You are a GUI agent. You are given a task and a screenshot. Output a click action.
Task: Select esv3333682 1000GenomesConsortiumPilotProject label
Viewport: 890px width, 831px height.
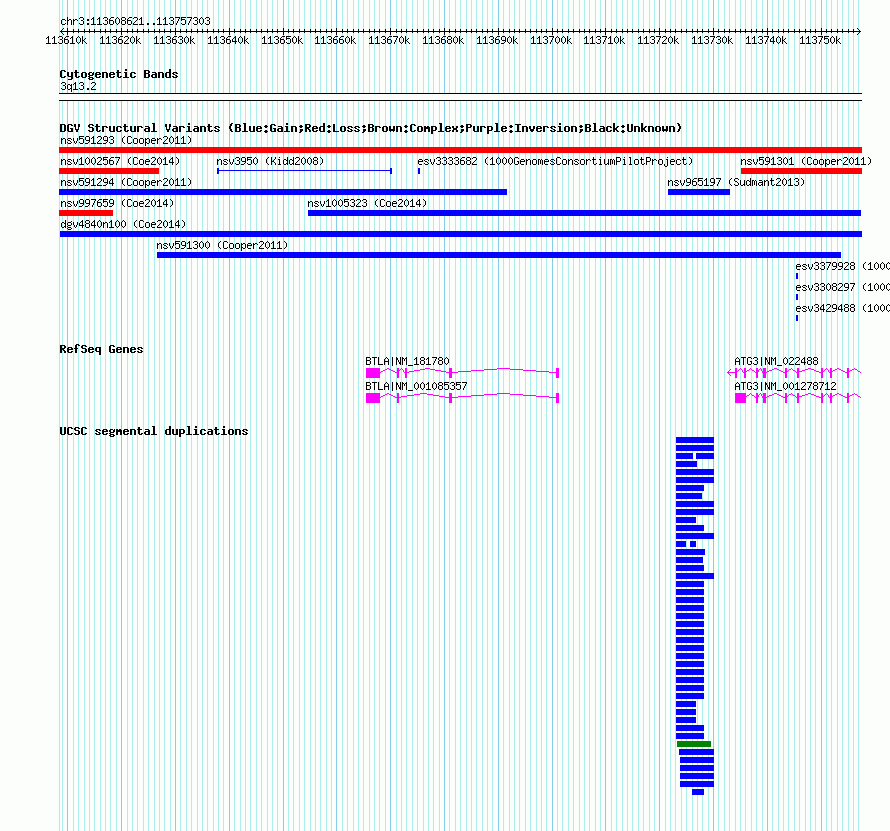coord(555,161)
